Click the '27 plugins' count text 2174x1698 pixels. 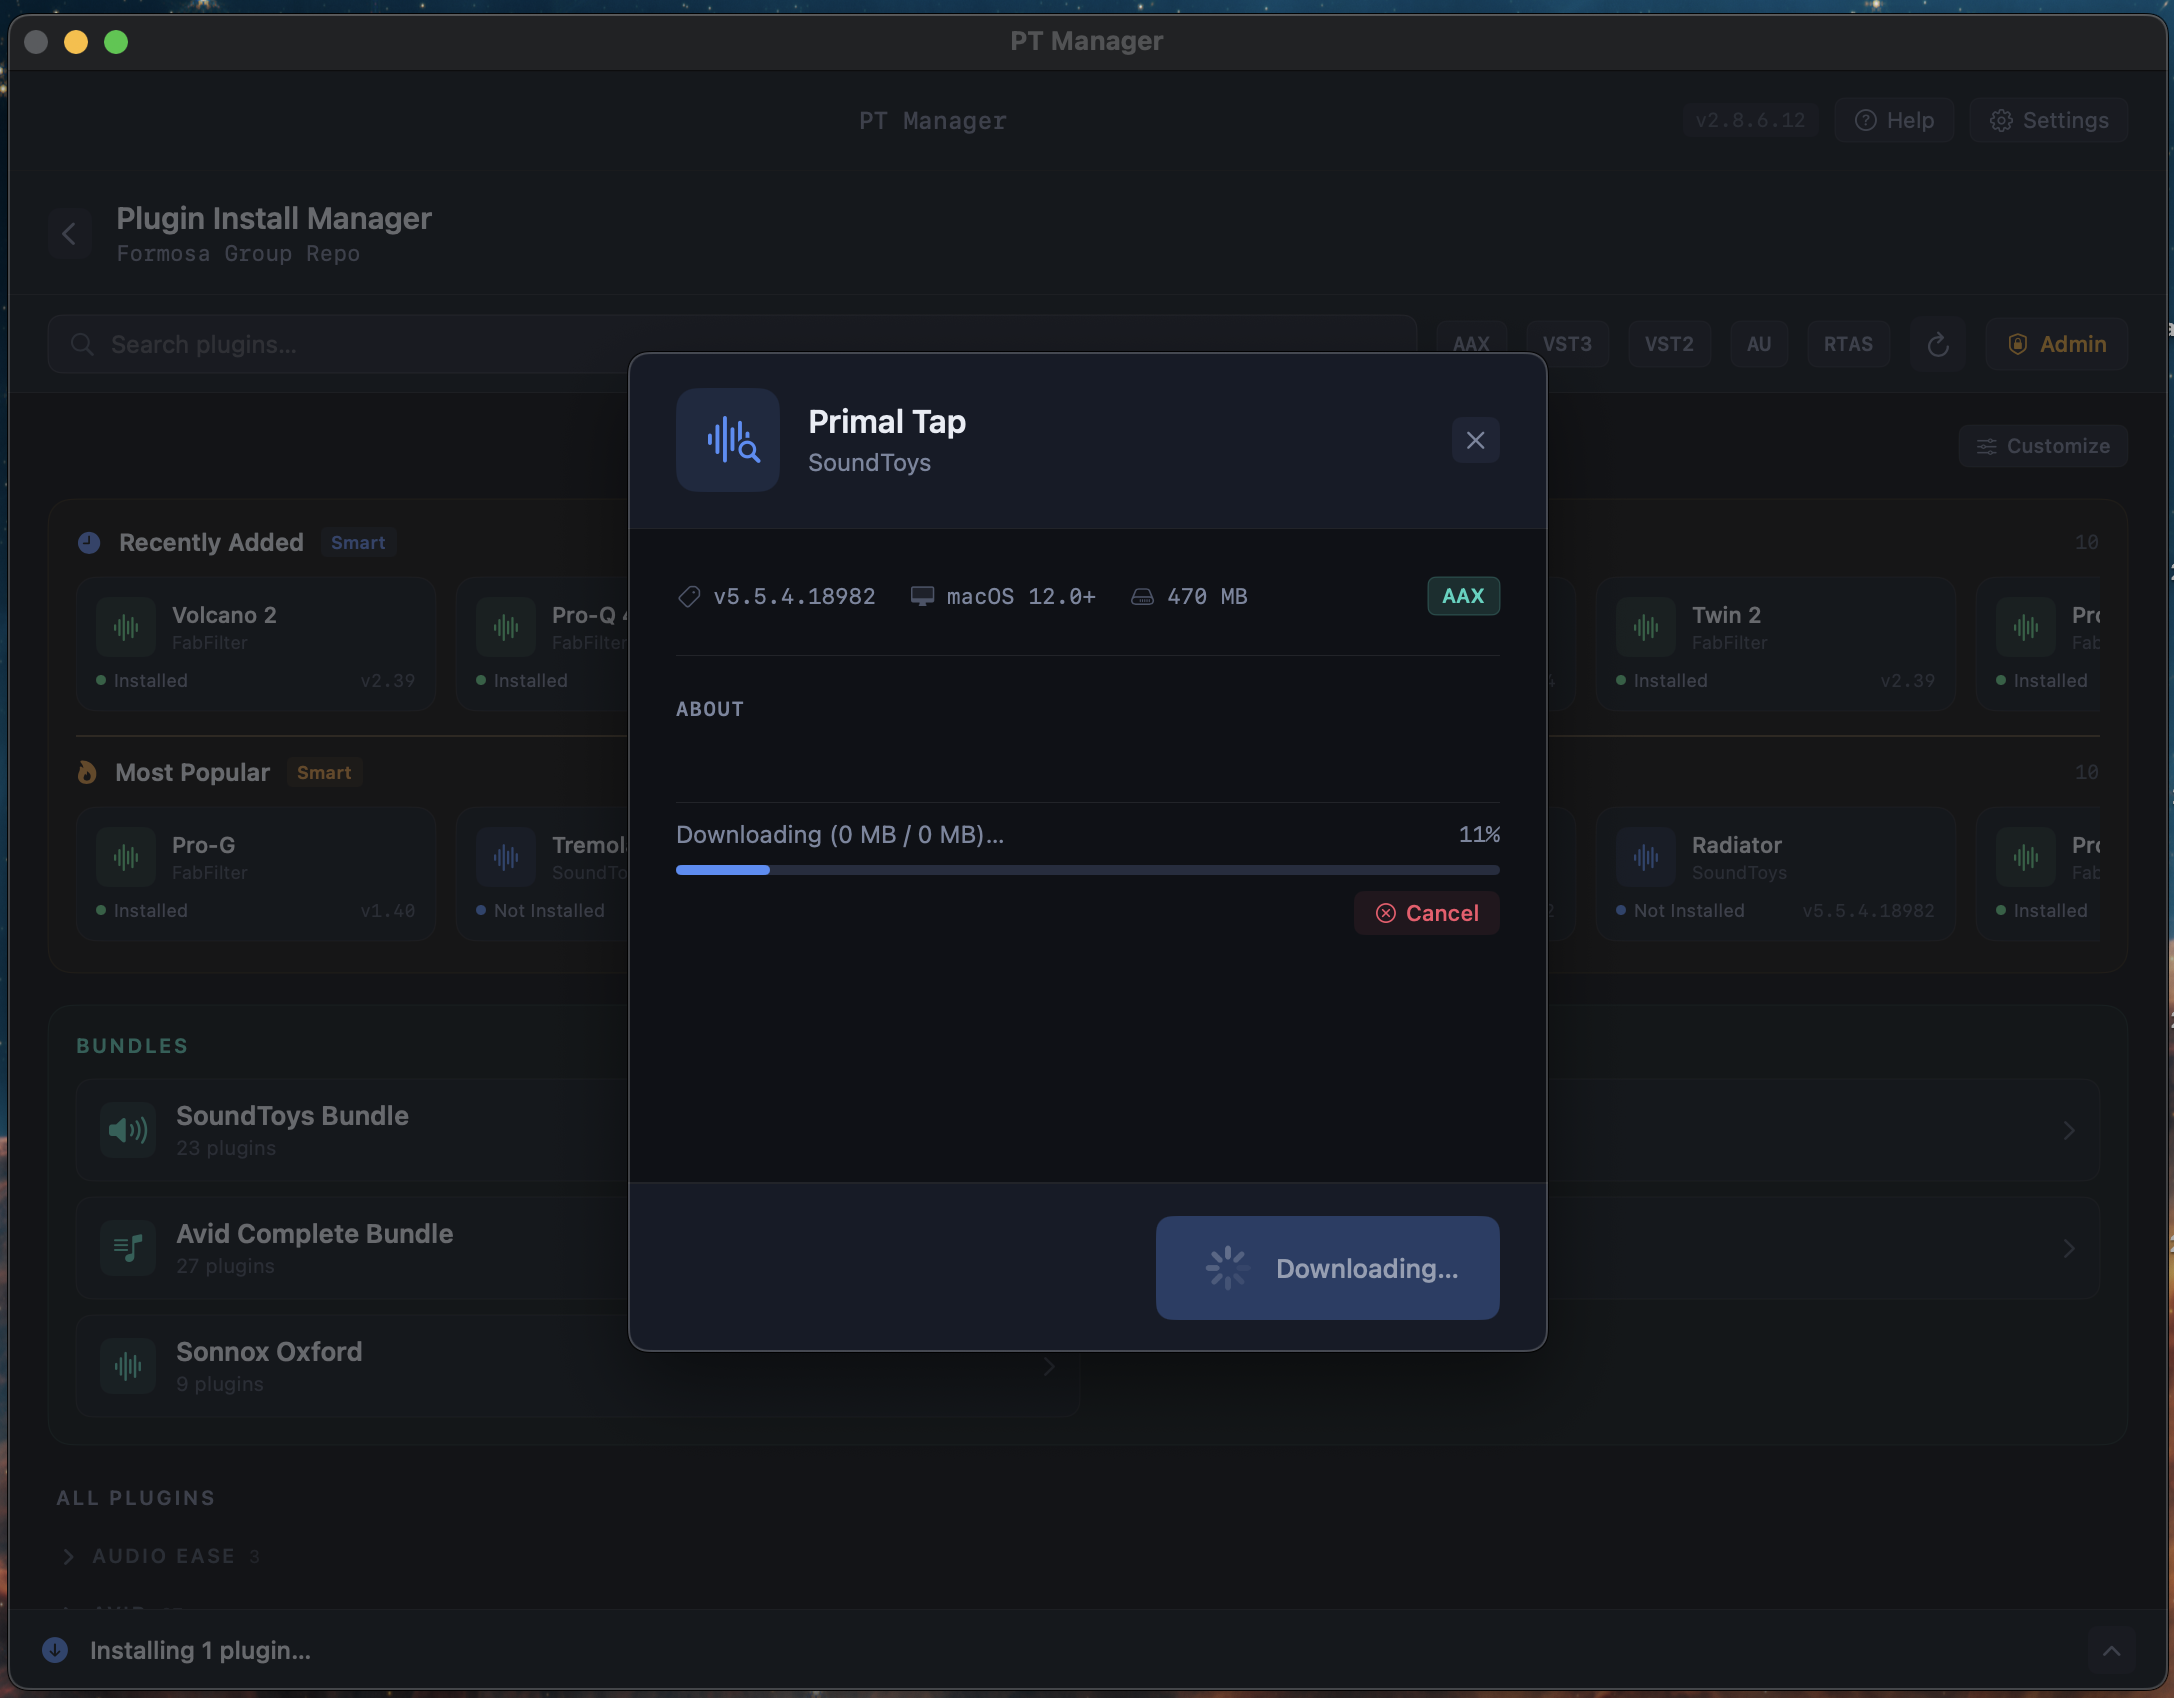click(225, 1267)
